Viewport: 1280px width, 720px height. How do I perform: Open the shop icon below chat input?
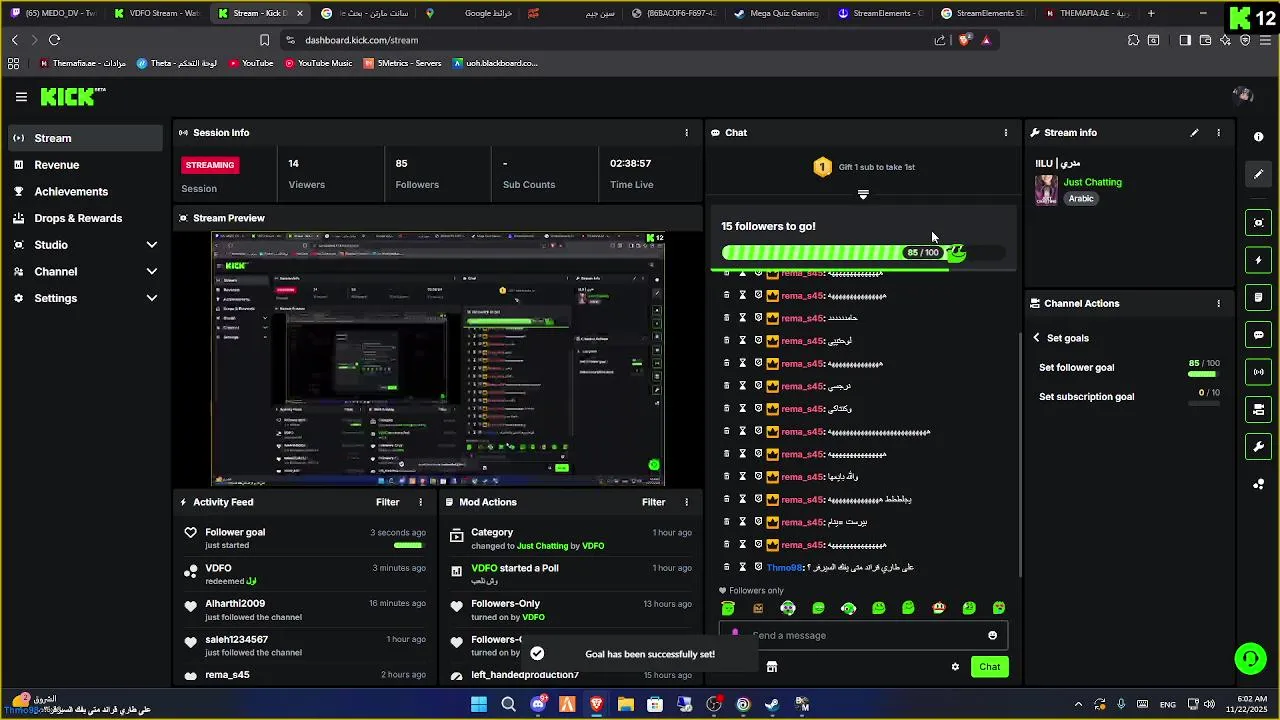(772, 667)
